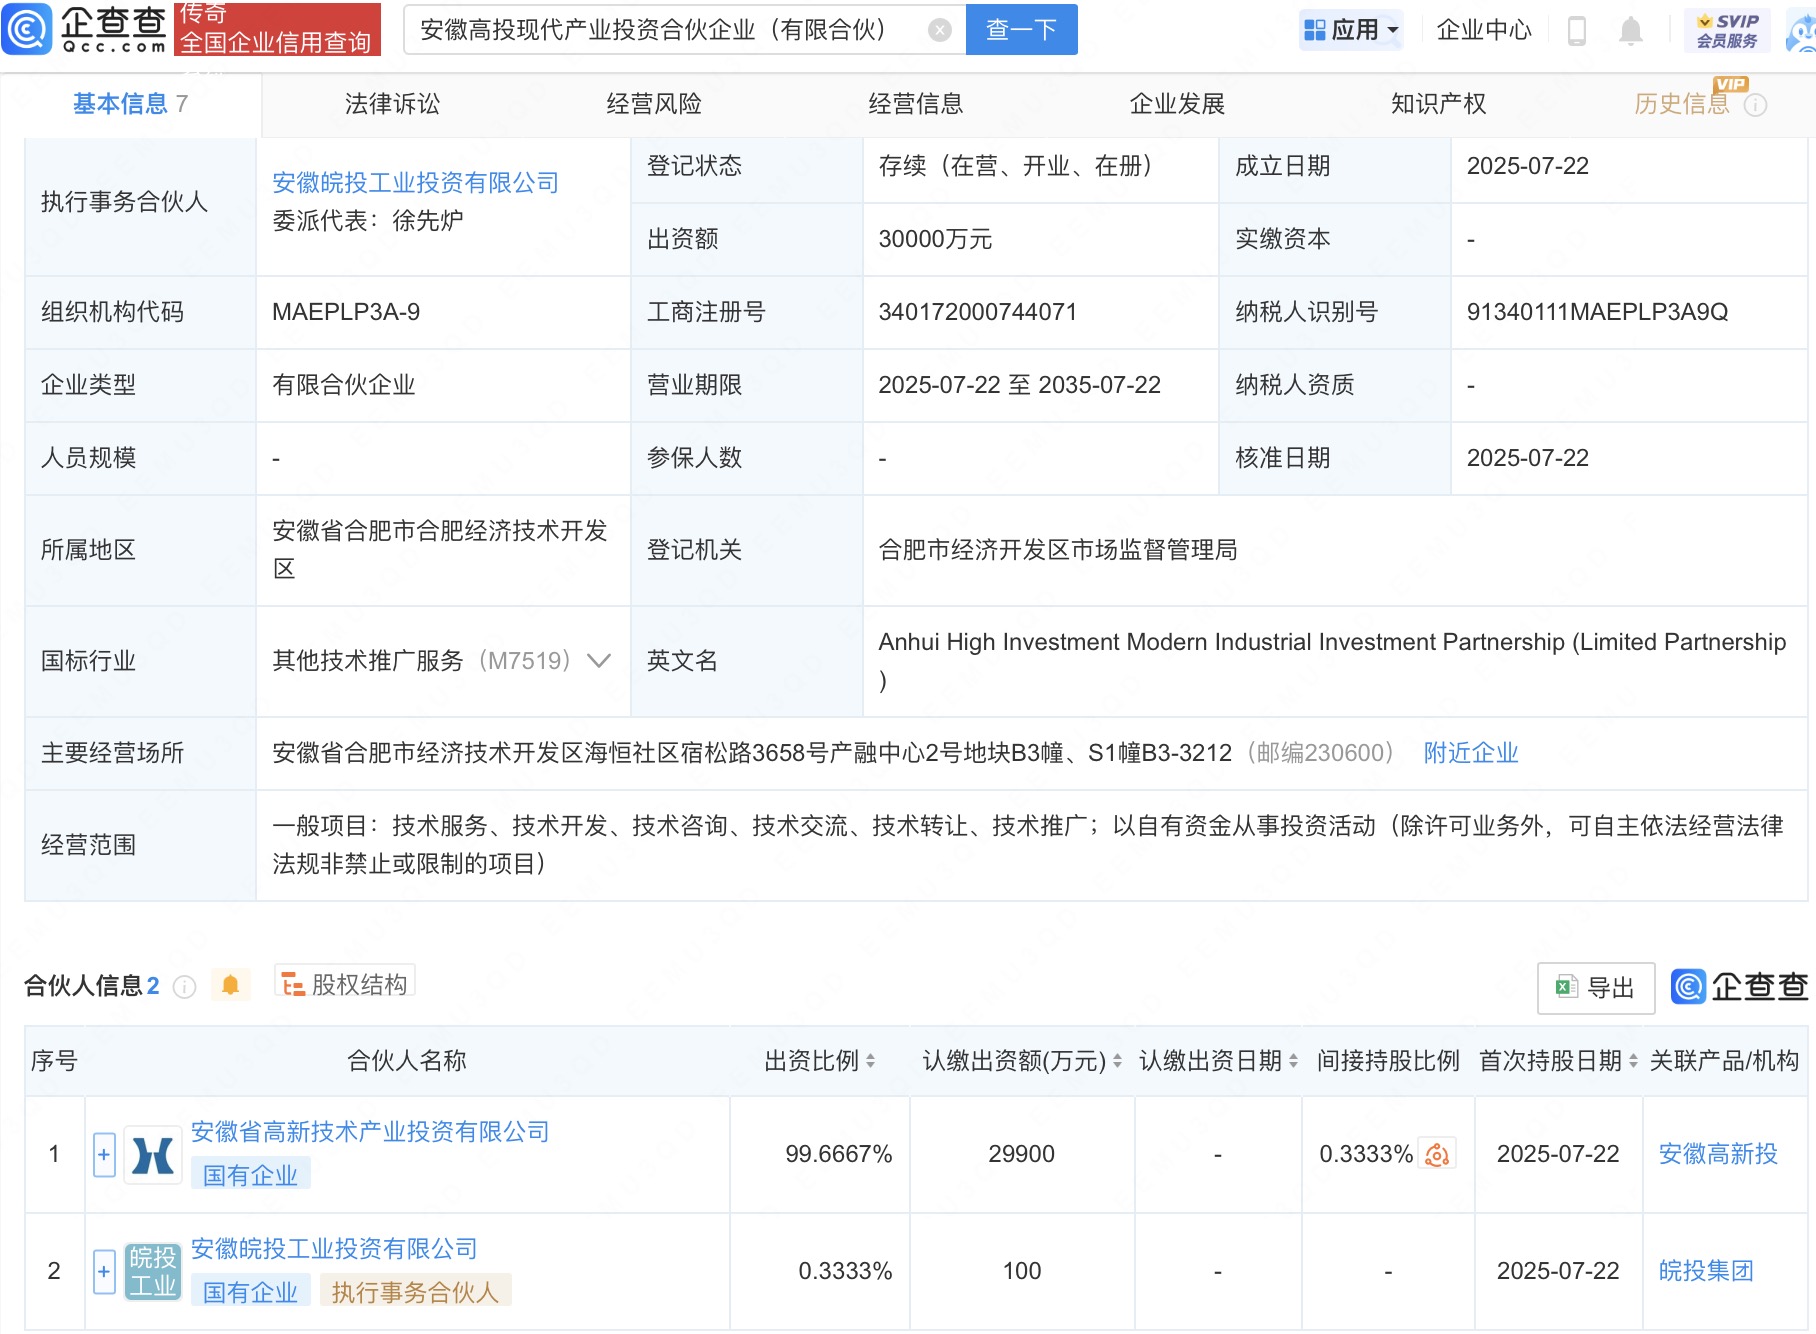Screen dimensions: 1816x1334
Task: Click the 查一下 search button
Action: point(1022,29)
